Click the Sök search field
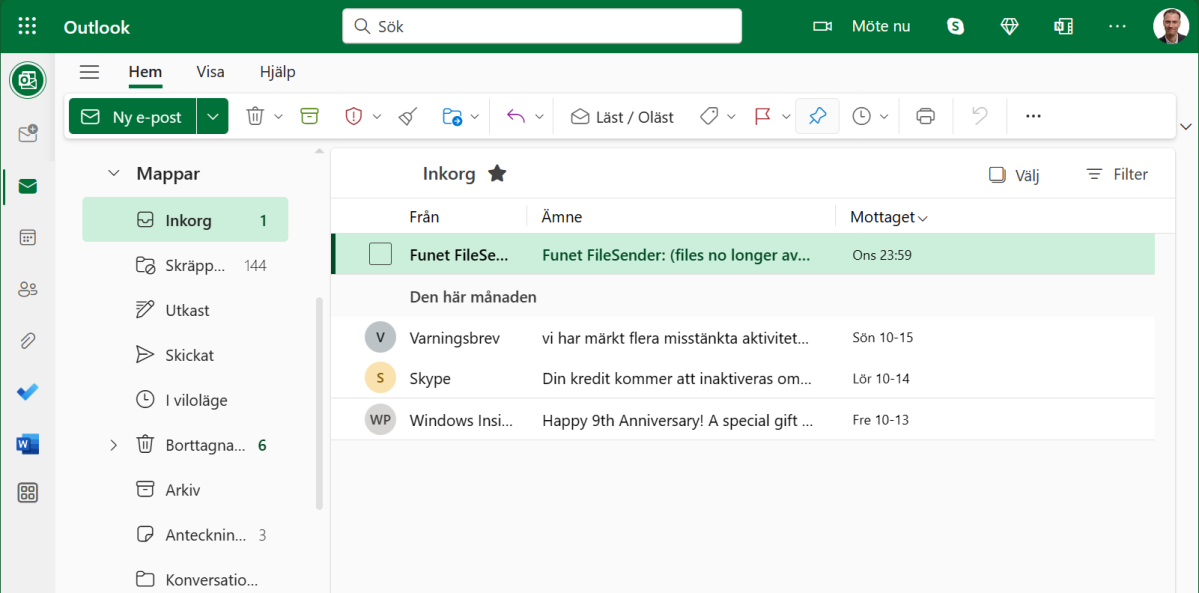Image resolution: width=1199 pixels, height=593 pixels. point(542,27)
